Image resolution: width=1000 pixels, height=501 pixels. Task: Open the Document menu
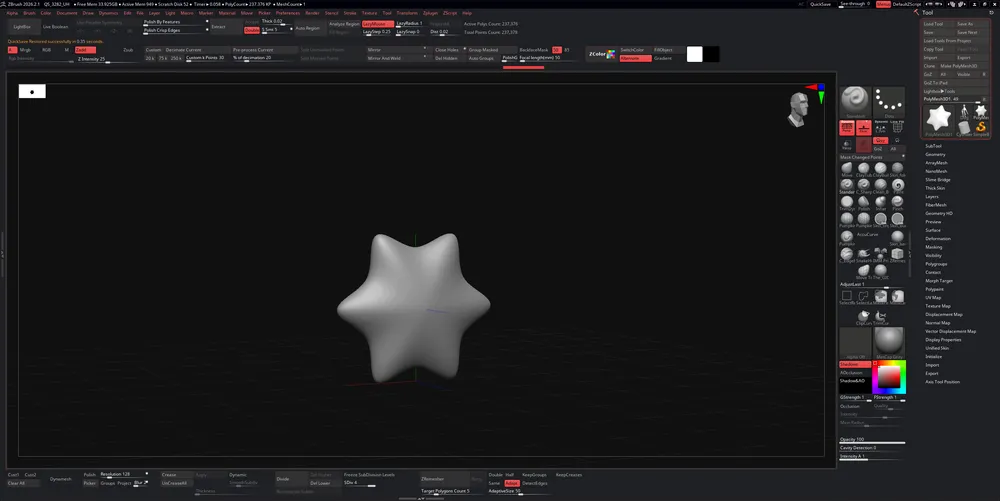point(66,13)
